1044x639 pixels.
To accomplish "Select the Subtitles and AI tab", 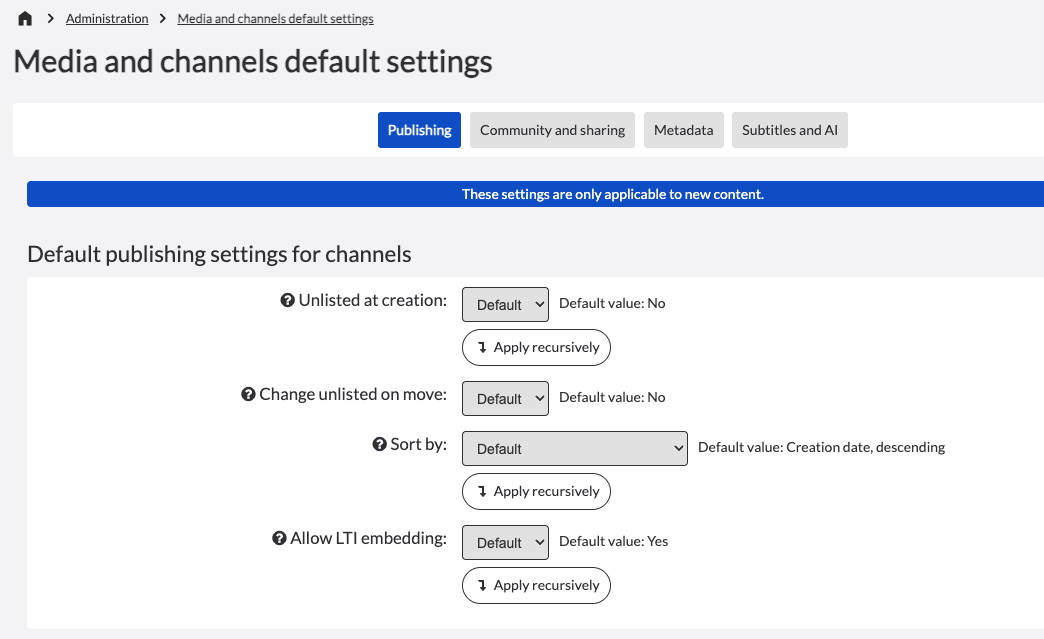I will click(789, 130).
